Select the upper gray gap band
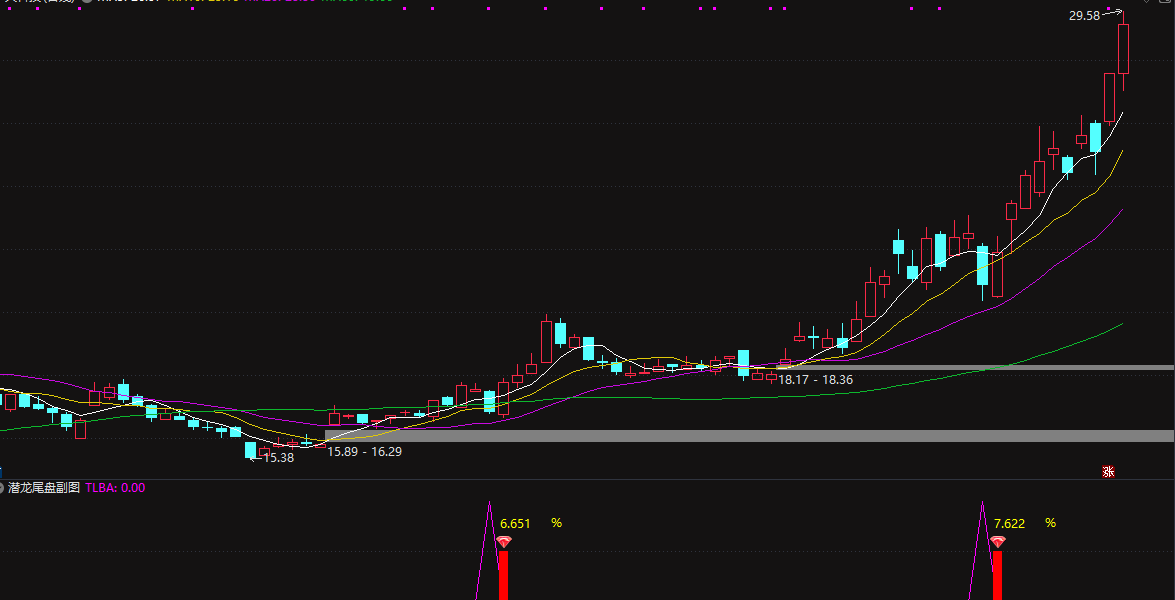 point(980,367)
